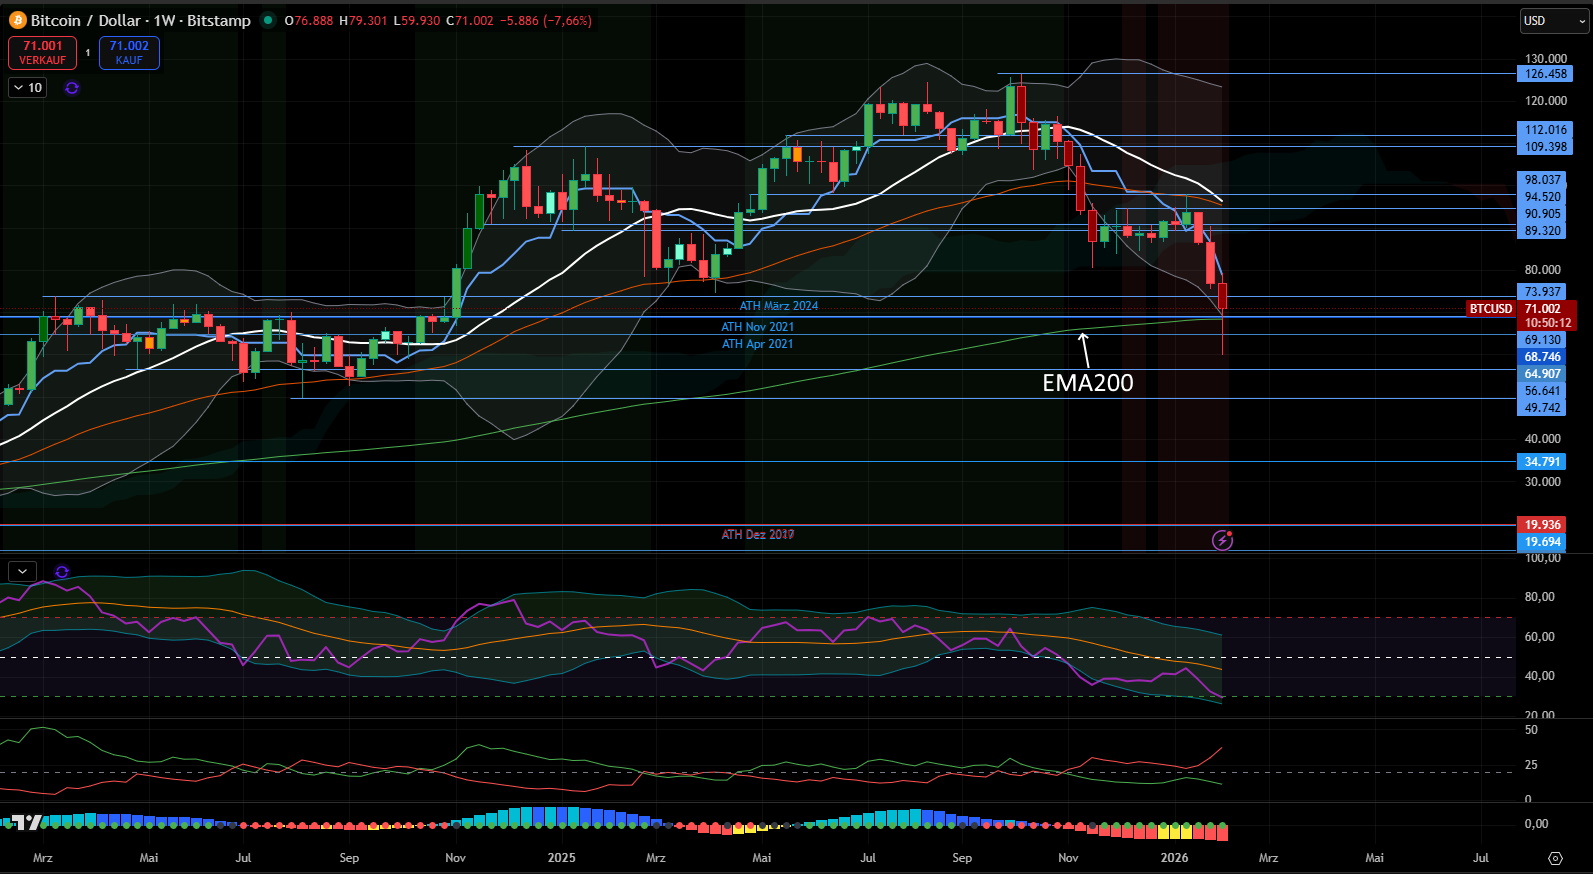
Task: Click the TradingView logo at bottom left
Action: tap(25, 823)
